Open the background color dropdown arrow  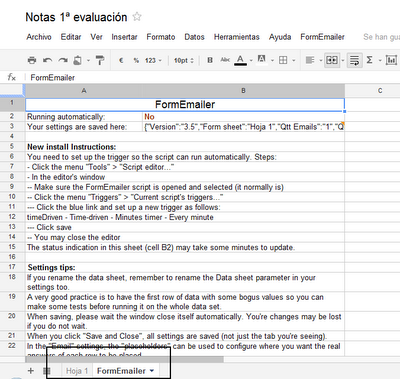click(272, 61)
